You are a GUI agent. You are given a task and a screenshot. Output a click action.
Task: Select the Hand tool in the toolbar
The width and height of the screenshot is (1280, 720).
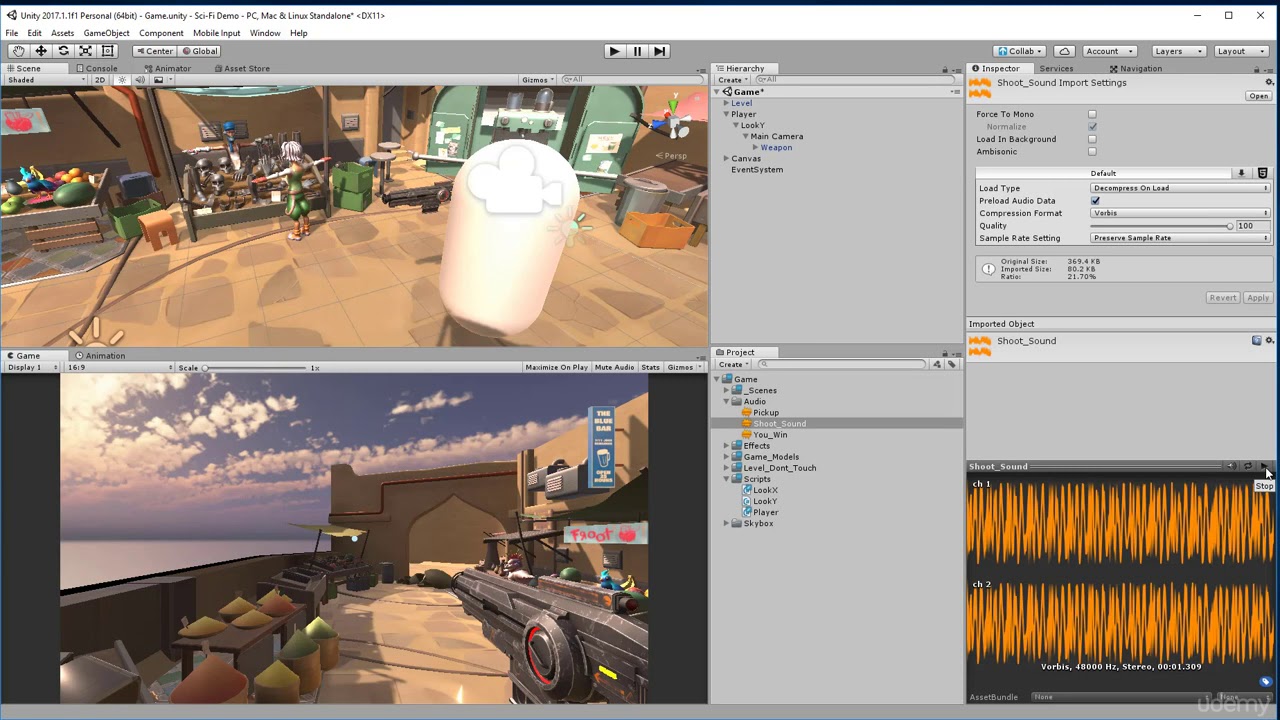(18, 51)
